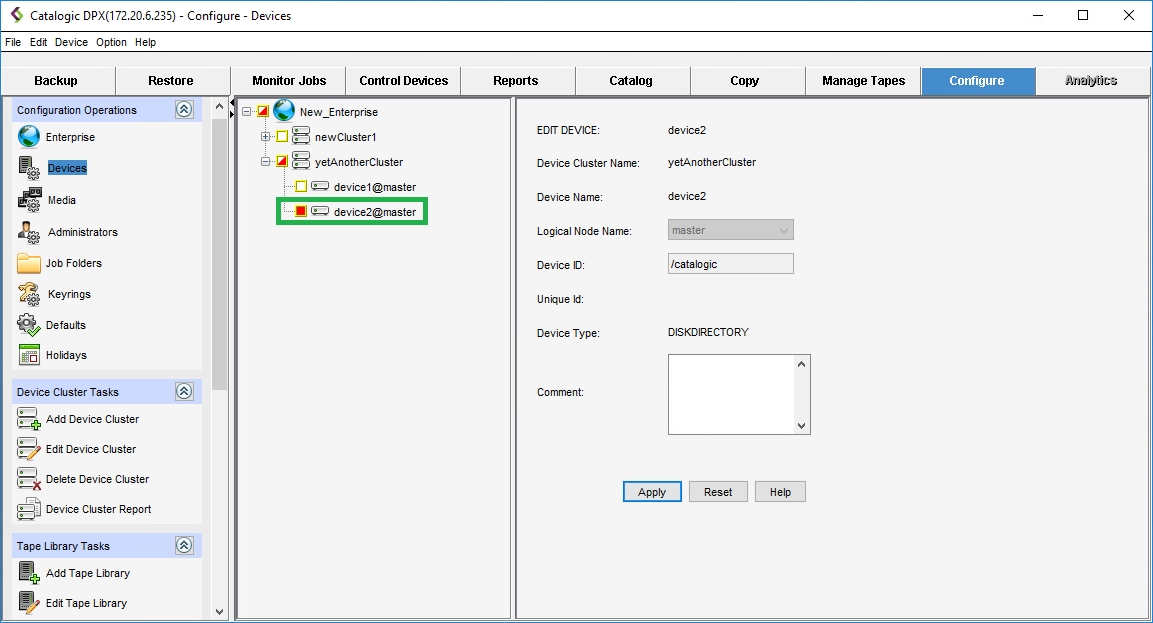
Task: Collapse the Configuration Operations panel
Action: coord(184,110)
